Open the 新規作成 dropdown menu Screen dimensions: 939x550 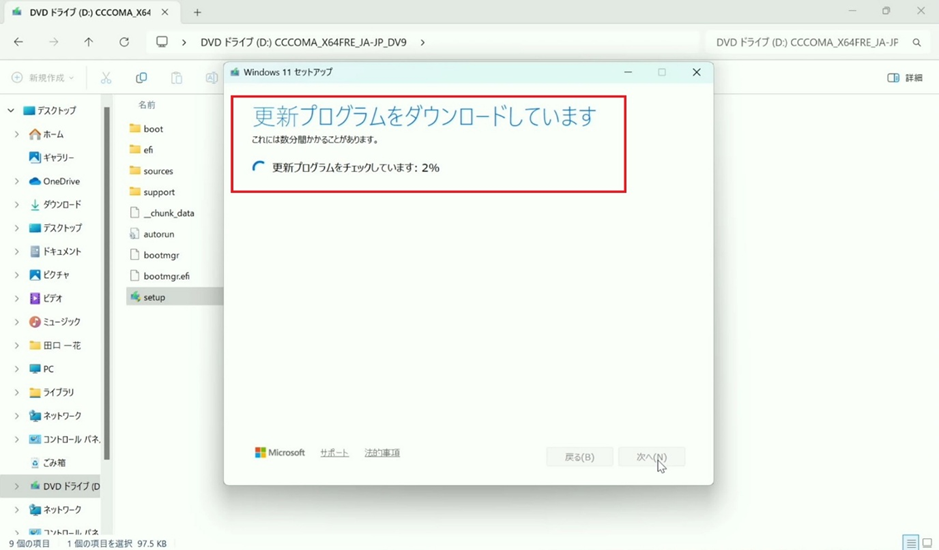[43, 78]
